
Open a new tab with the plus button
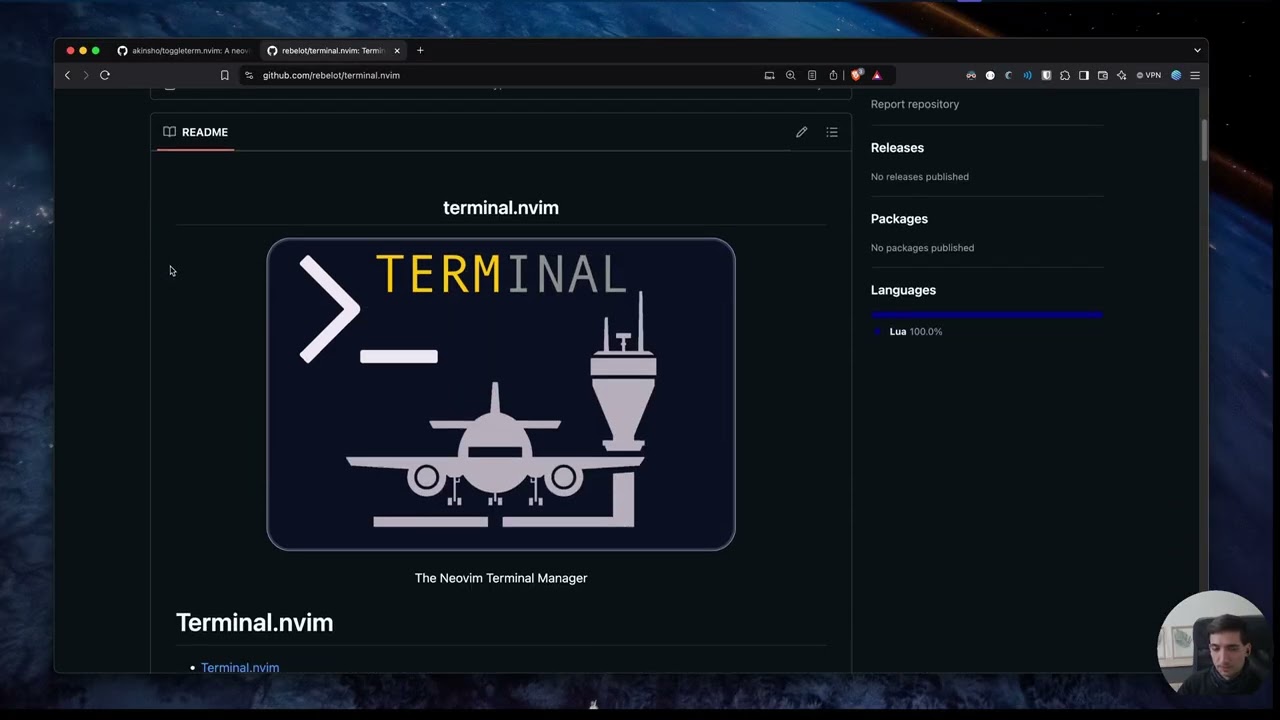[x=420, y=50]
